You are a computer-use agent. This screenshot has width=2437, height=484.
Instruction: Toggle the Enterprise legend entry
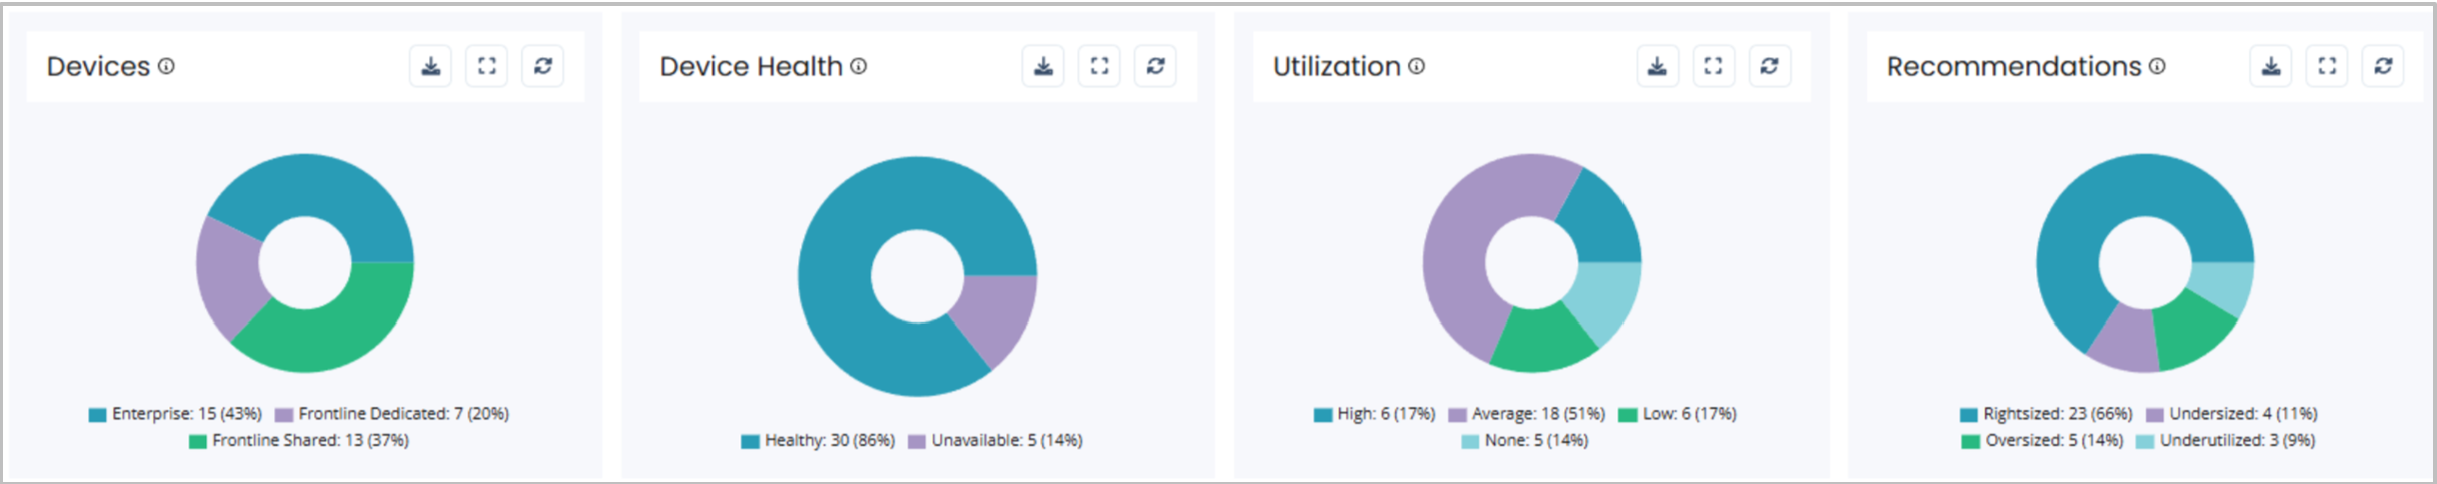[175, 414]
